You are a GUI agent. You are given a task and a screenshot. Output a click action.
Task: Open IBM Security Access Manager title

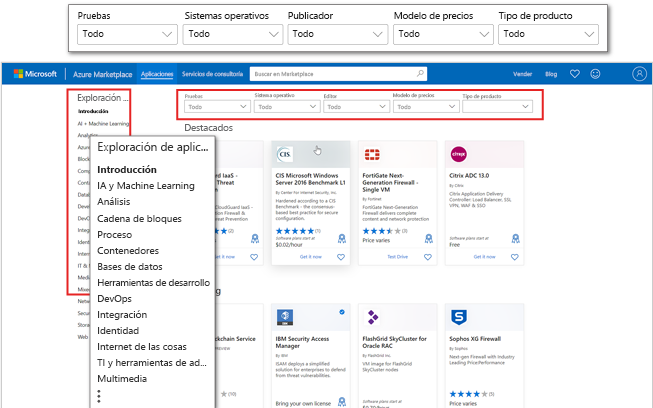pos(302,342)
